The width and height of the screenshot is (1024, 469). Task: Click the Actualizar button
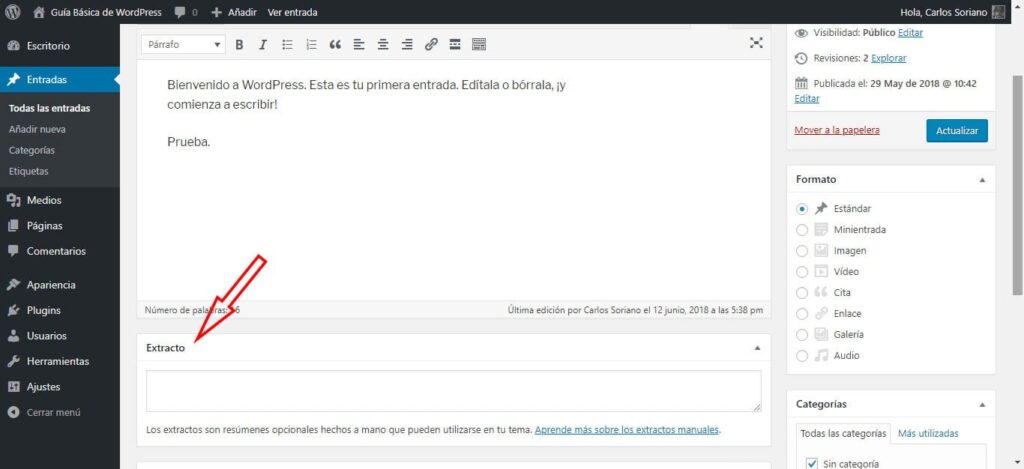[x=957, y=131]
